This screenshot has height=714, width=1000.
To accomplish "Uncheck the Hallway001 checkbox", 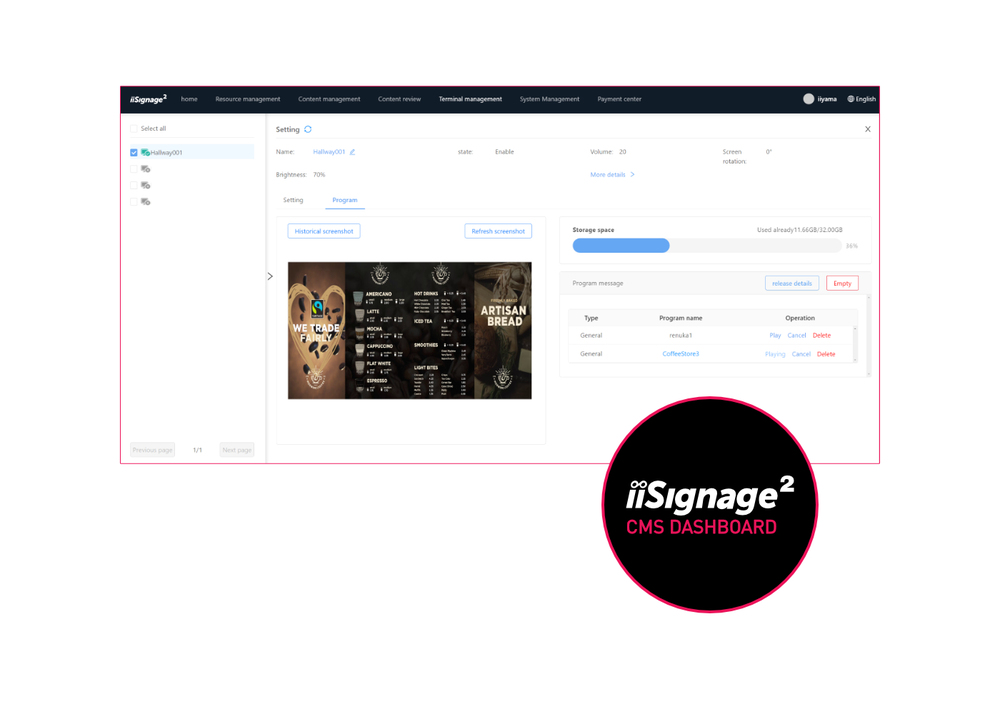I will pyautogui.click(x=133, y=152).
